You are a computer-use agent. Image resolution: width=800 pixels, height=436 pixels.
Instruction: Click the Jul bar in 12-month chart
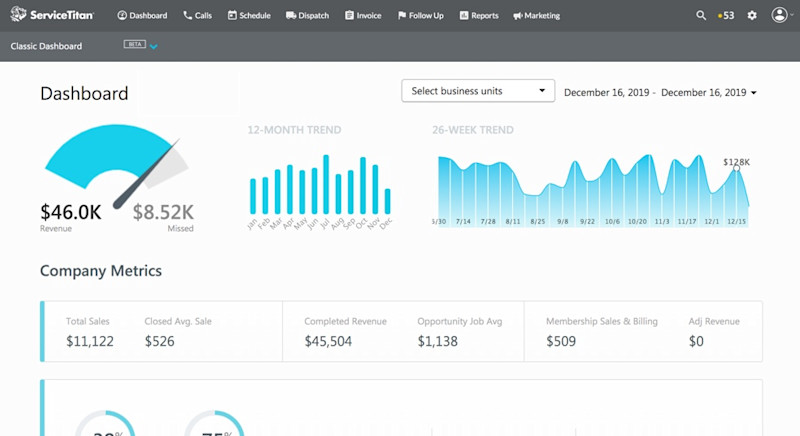point(326,185)
